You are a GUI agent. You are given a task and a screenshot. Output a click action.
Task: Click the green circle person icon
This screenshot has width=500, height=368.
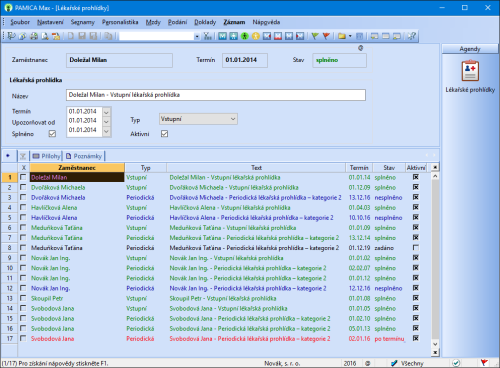[245, 36]
